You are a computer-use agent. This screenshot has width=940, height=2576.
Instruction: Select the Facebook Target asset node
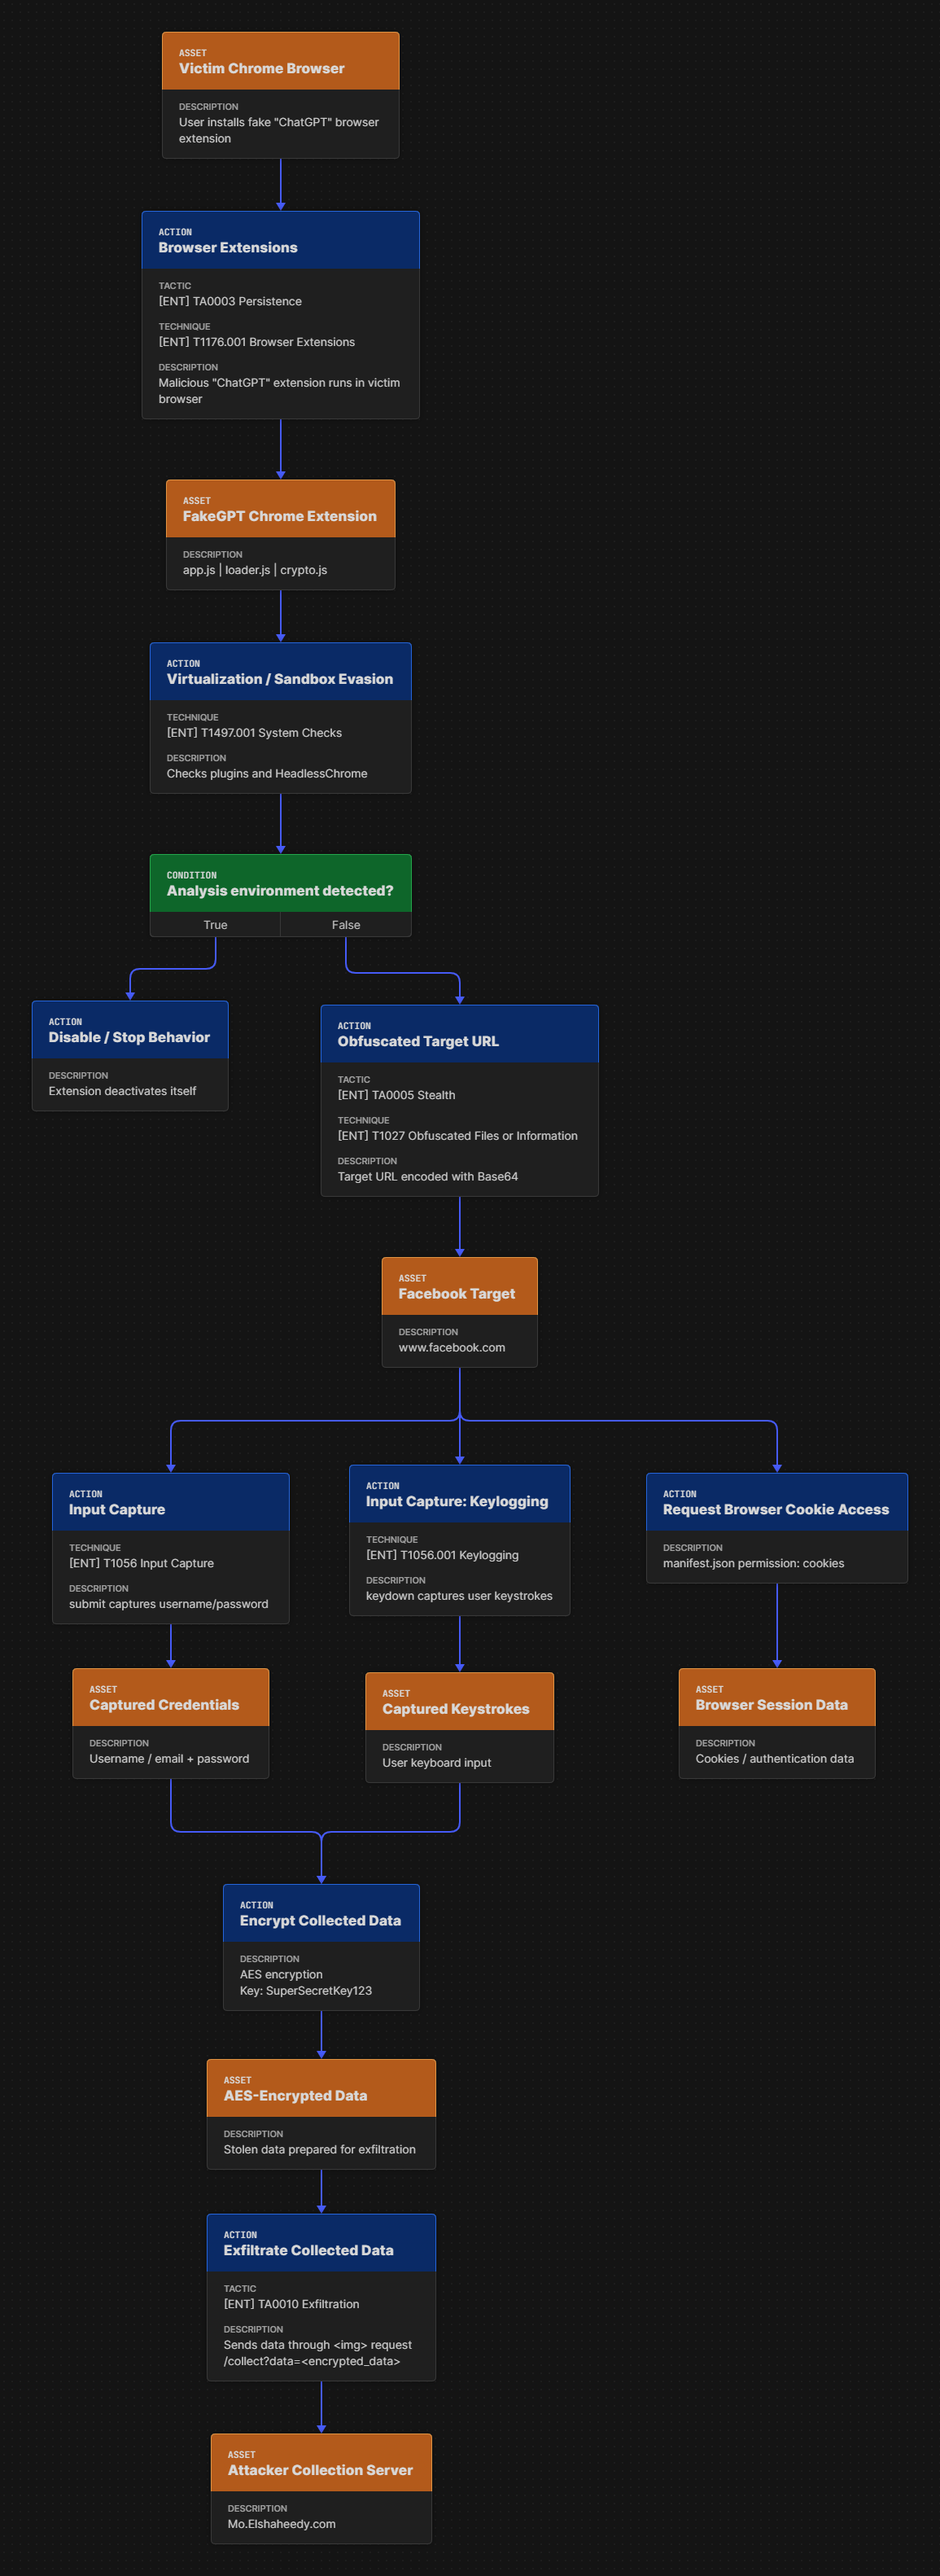(459, 1312)
